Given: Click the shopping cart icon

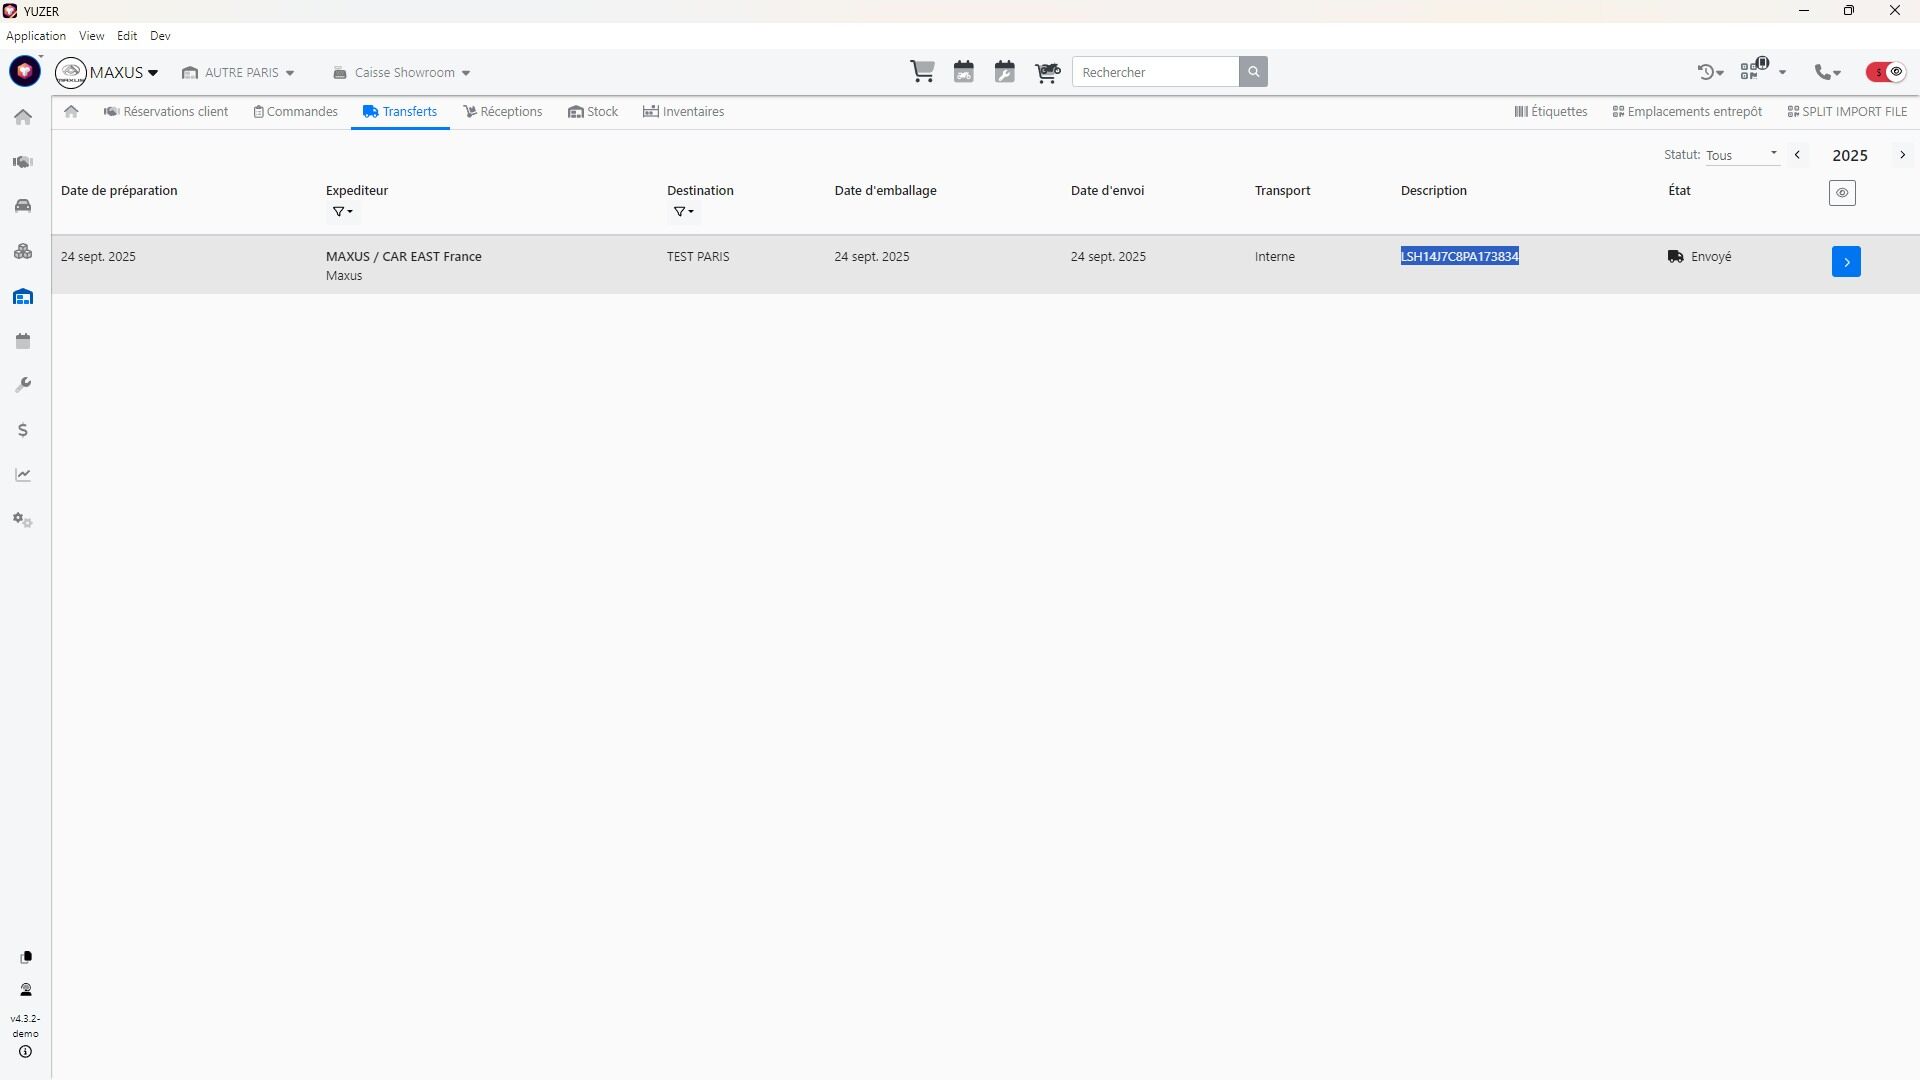Looking at the screenshot, I should coord(922,72).
